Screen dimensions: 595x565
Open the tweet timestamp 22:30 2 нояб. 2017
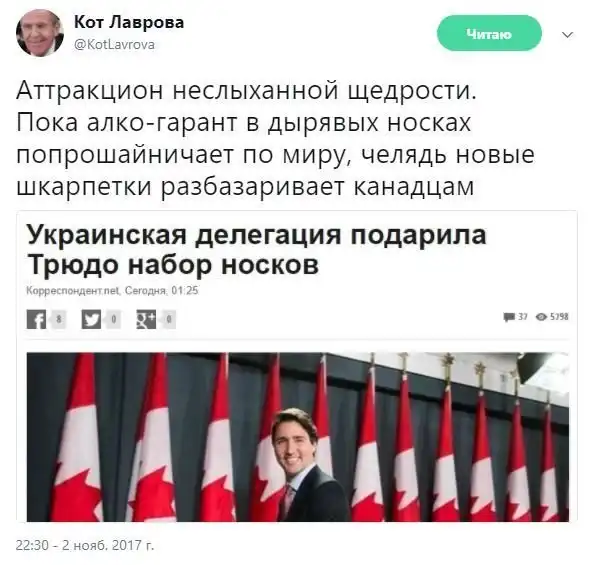tap(85, 545)
